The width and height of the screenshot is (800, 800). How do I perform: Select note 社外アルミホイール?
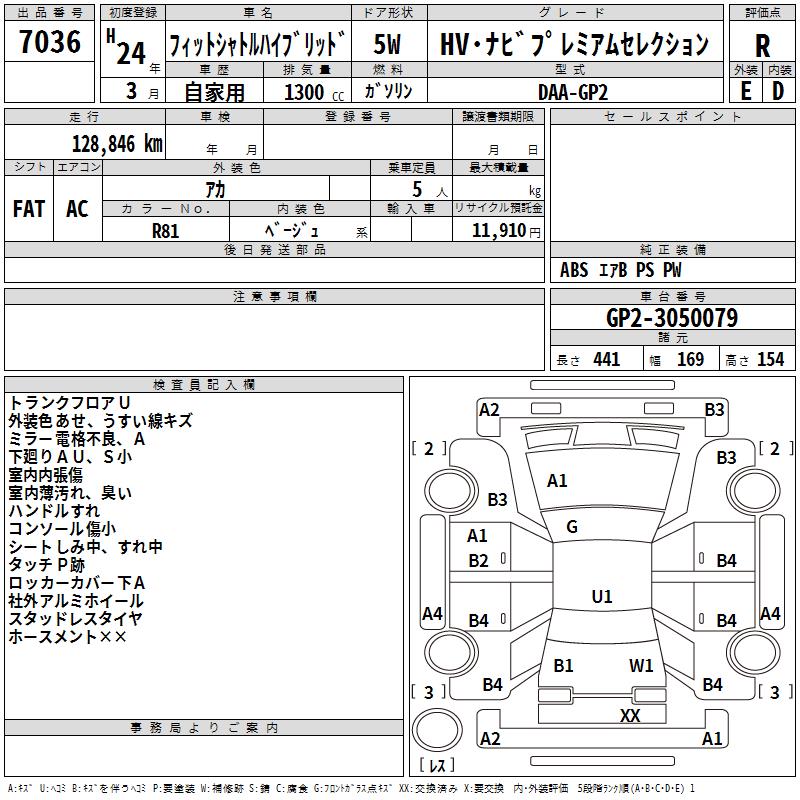76,601
